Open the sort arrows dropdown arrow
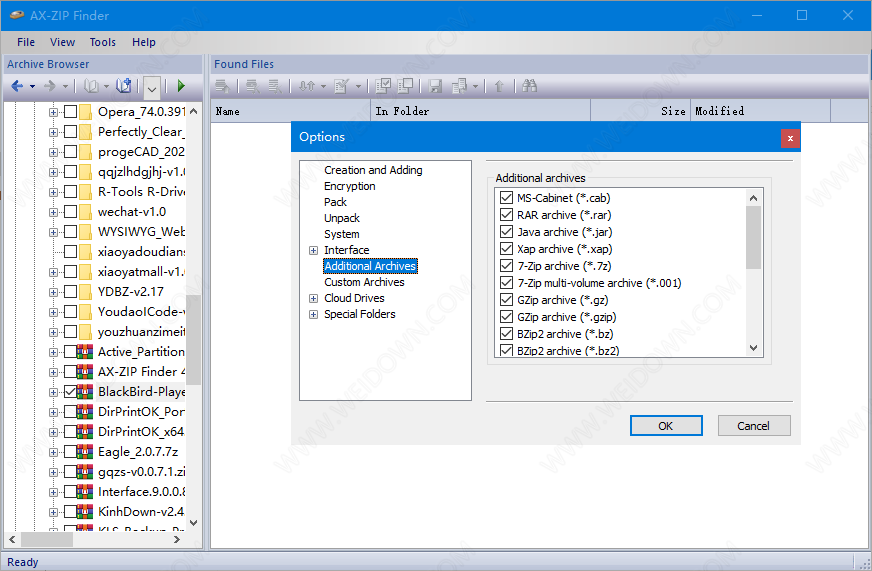Screen dimensions: 872x571 click(323, 87)
